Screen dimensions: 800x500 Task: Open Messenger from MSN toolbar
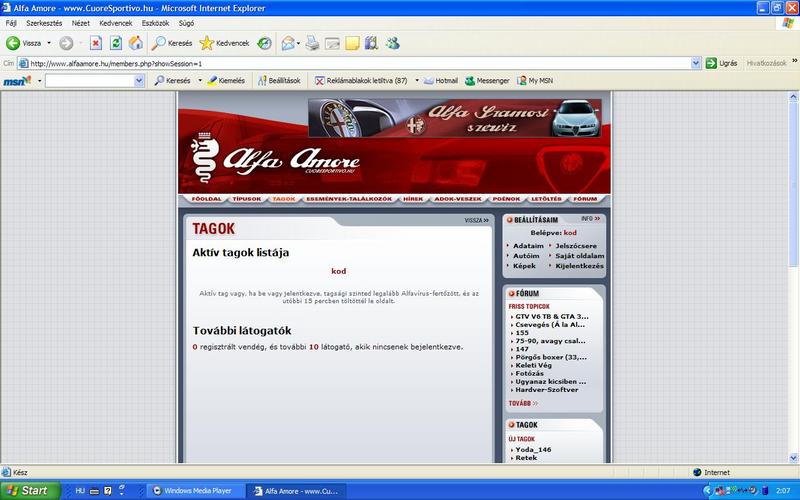pos(487,81)
